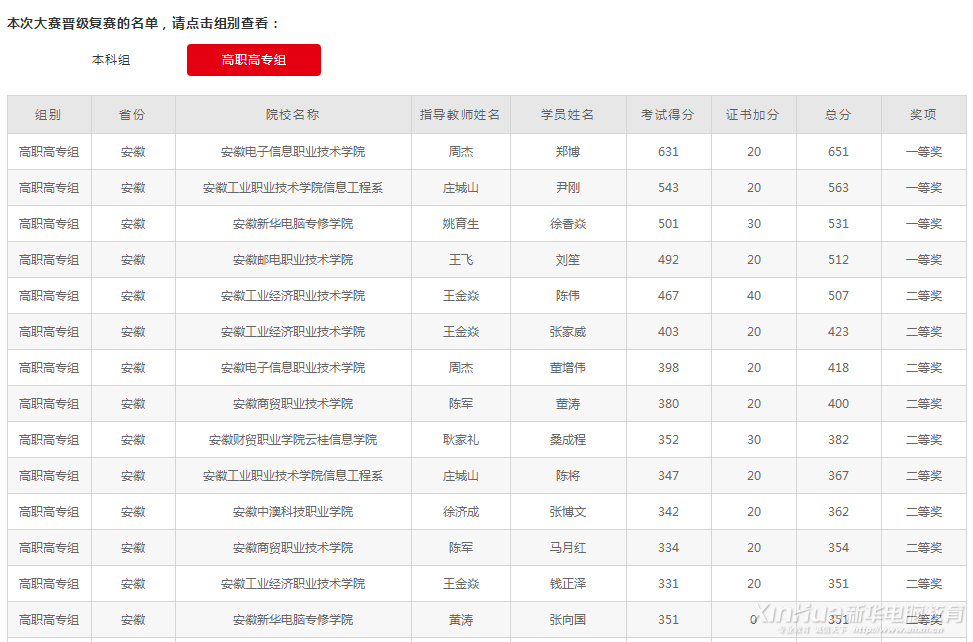Click the total score 563 cell
This screenshot has height=642, width=973.
838,188
